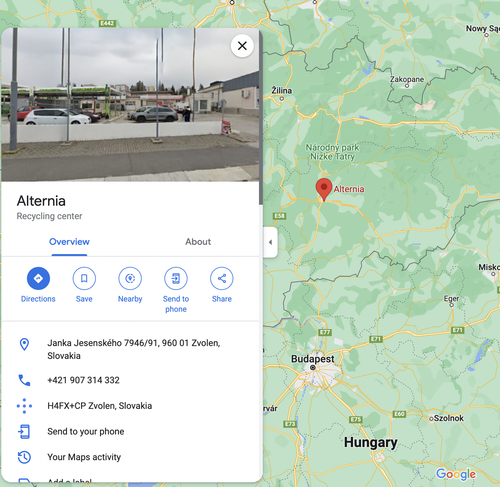Click the red Alternia map marker

tap(324, 189)
